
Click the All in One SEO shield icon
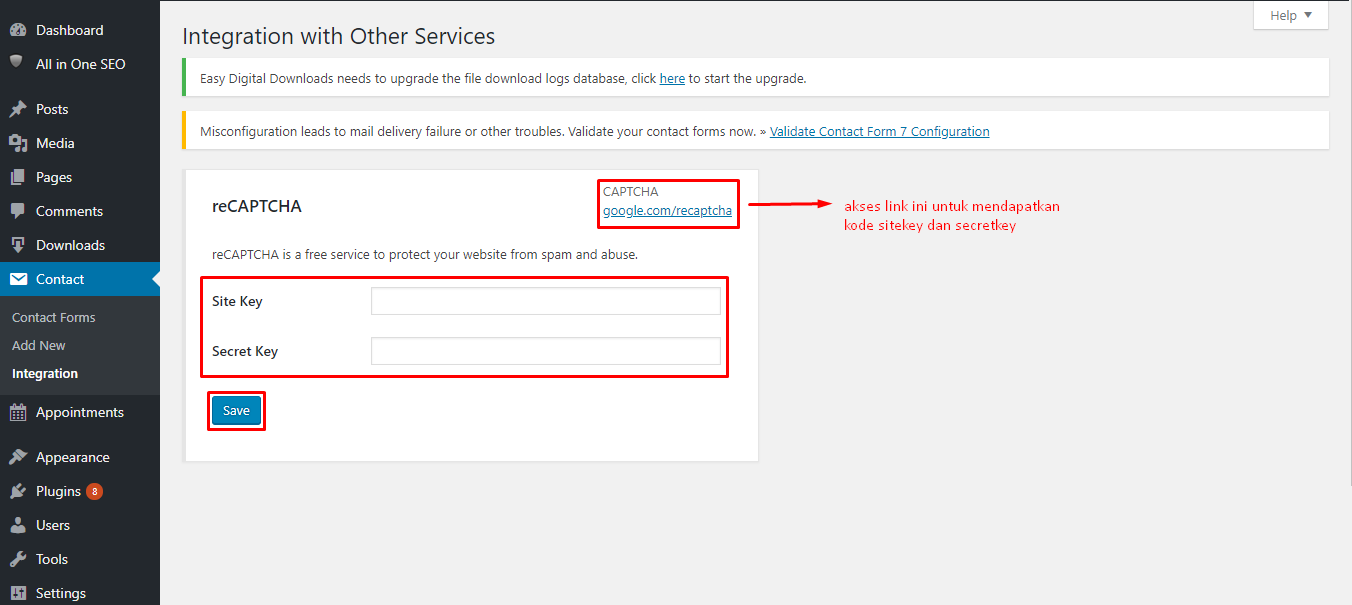pyautogui.click(x=17, y=63)
